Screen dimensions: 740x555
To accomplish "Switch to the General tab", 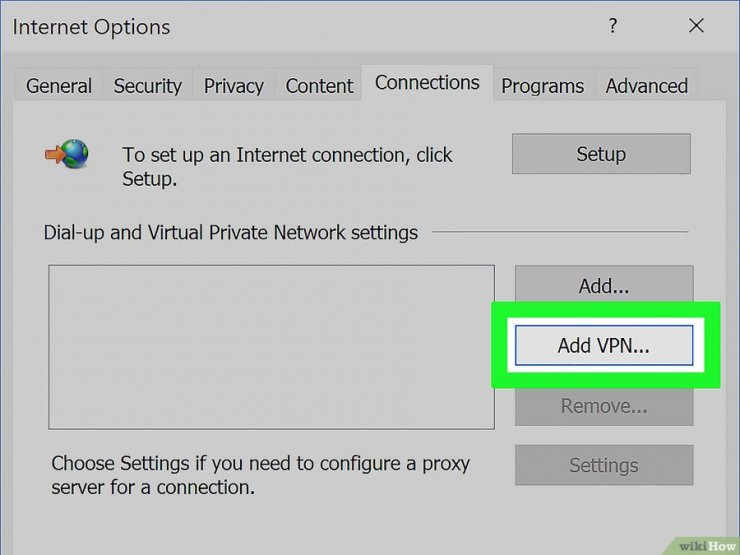I will point(59,85).
